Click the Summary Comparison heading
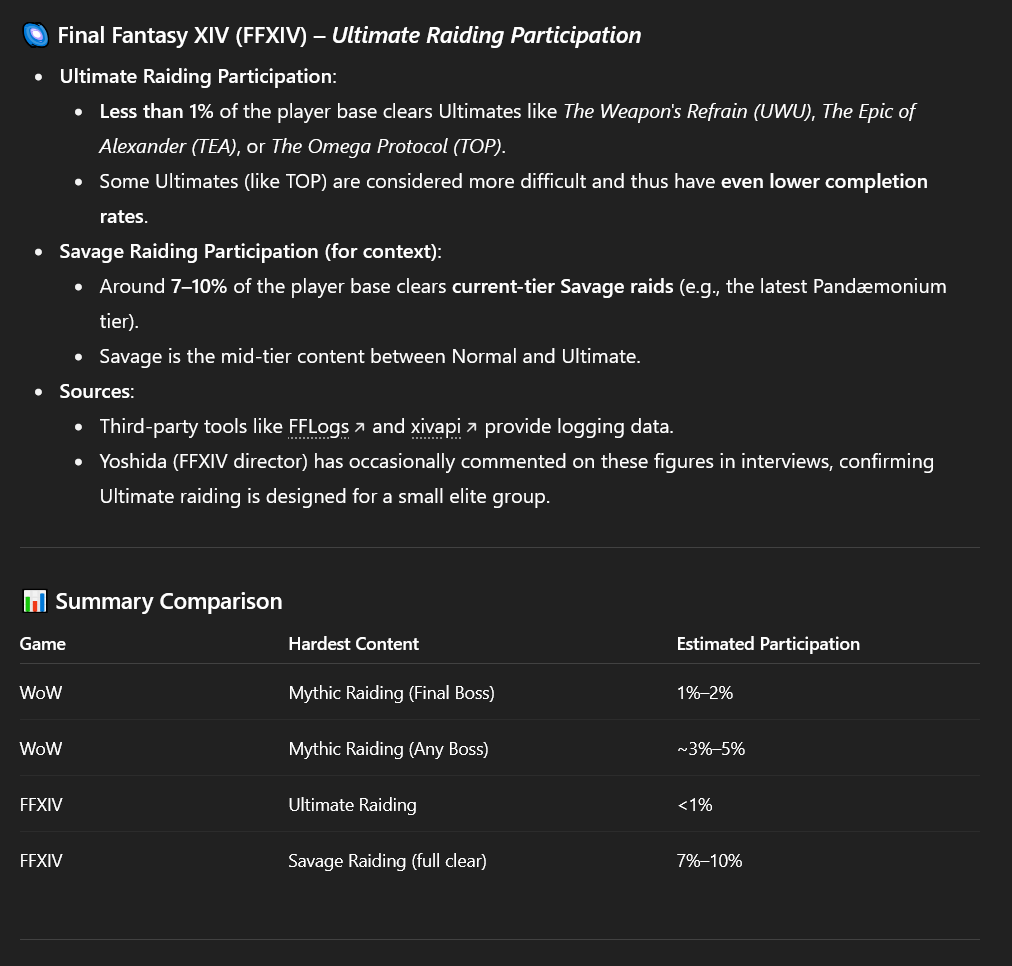1012x966 pixels. coord(168,601)
